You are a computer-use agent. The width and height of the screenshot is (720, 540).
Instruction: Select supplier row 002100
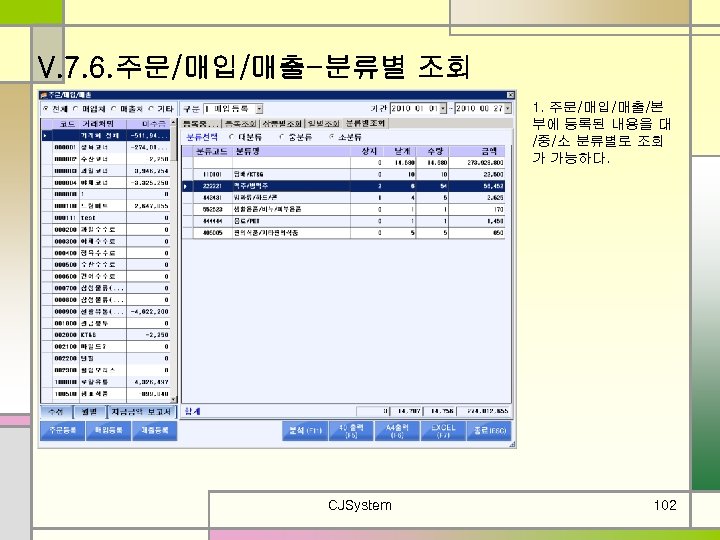coord(106,347)
